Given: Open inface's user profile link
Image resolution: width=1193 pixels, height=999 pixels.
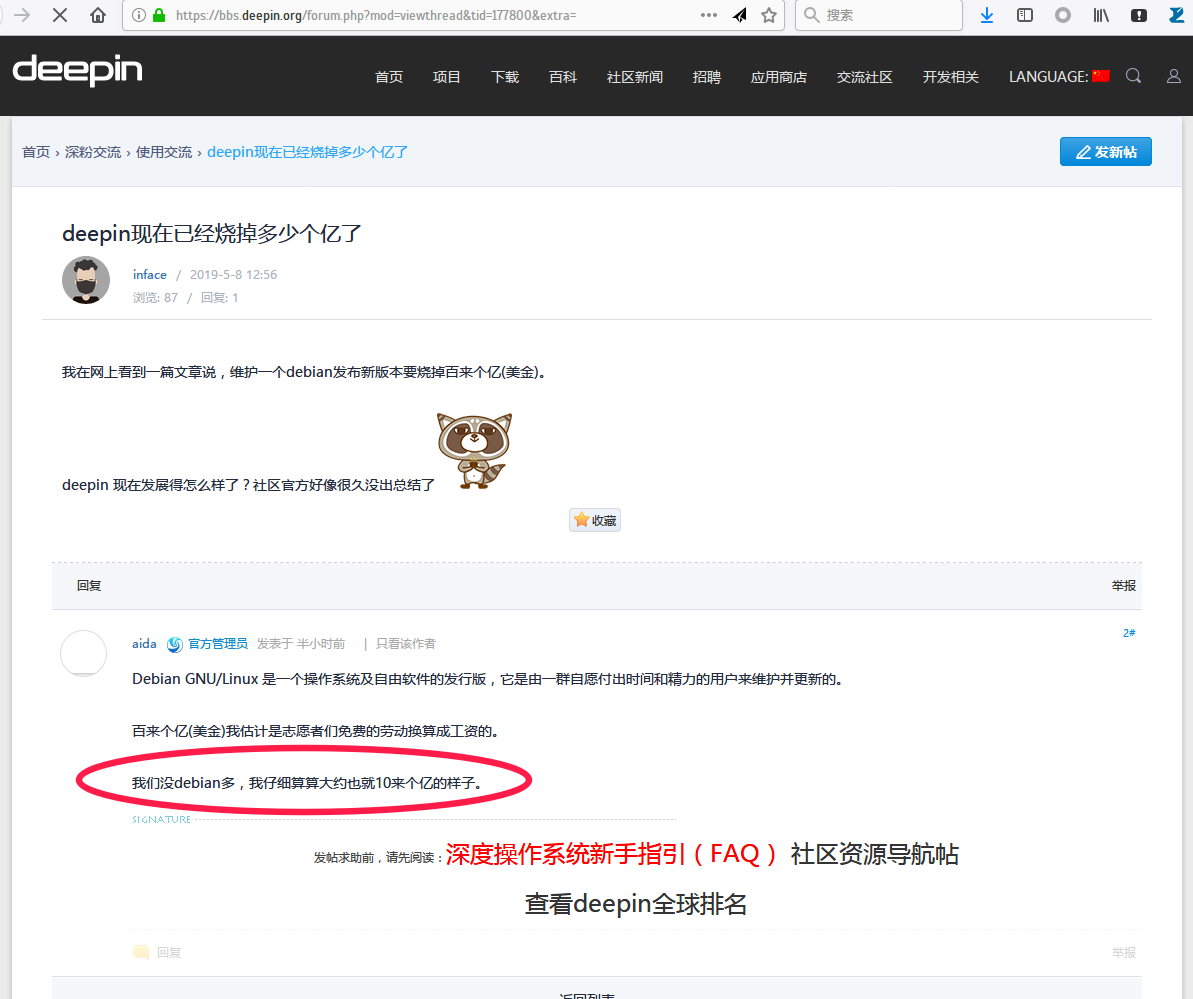Looking at the screenshot, I should click(x=150, y=275).
